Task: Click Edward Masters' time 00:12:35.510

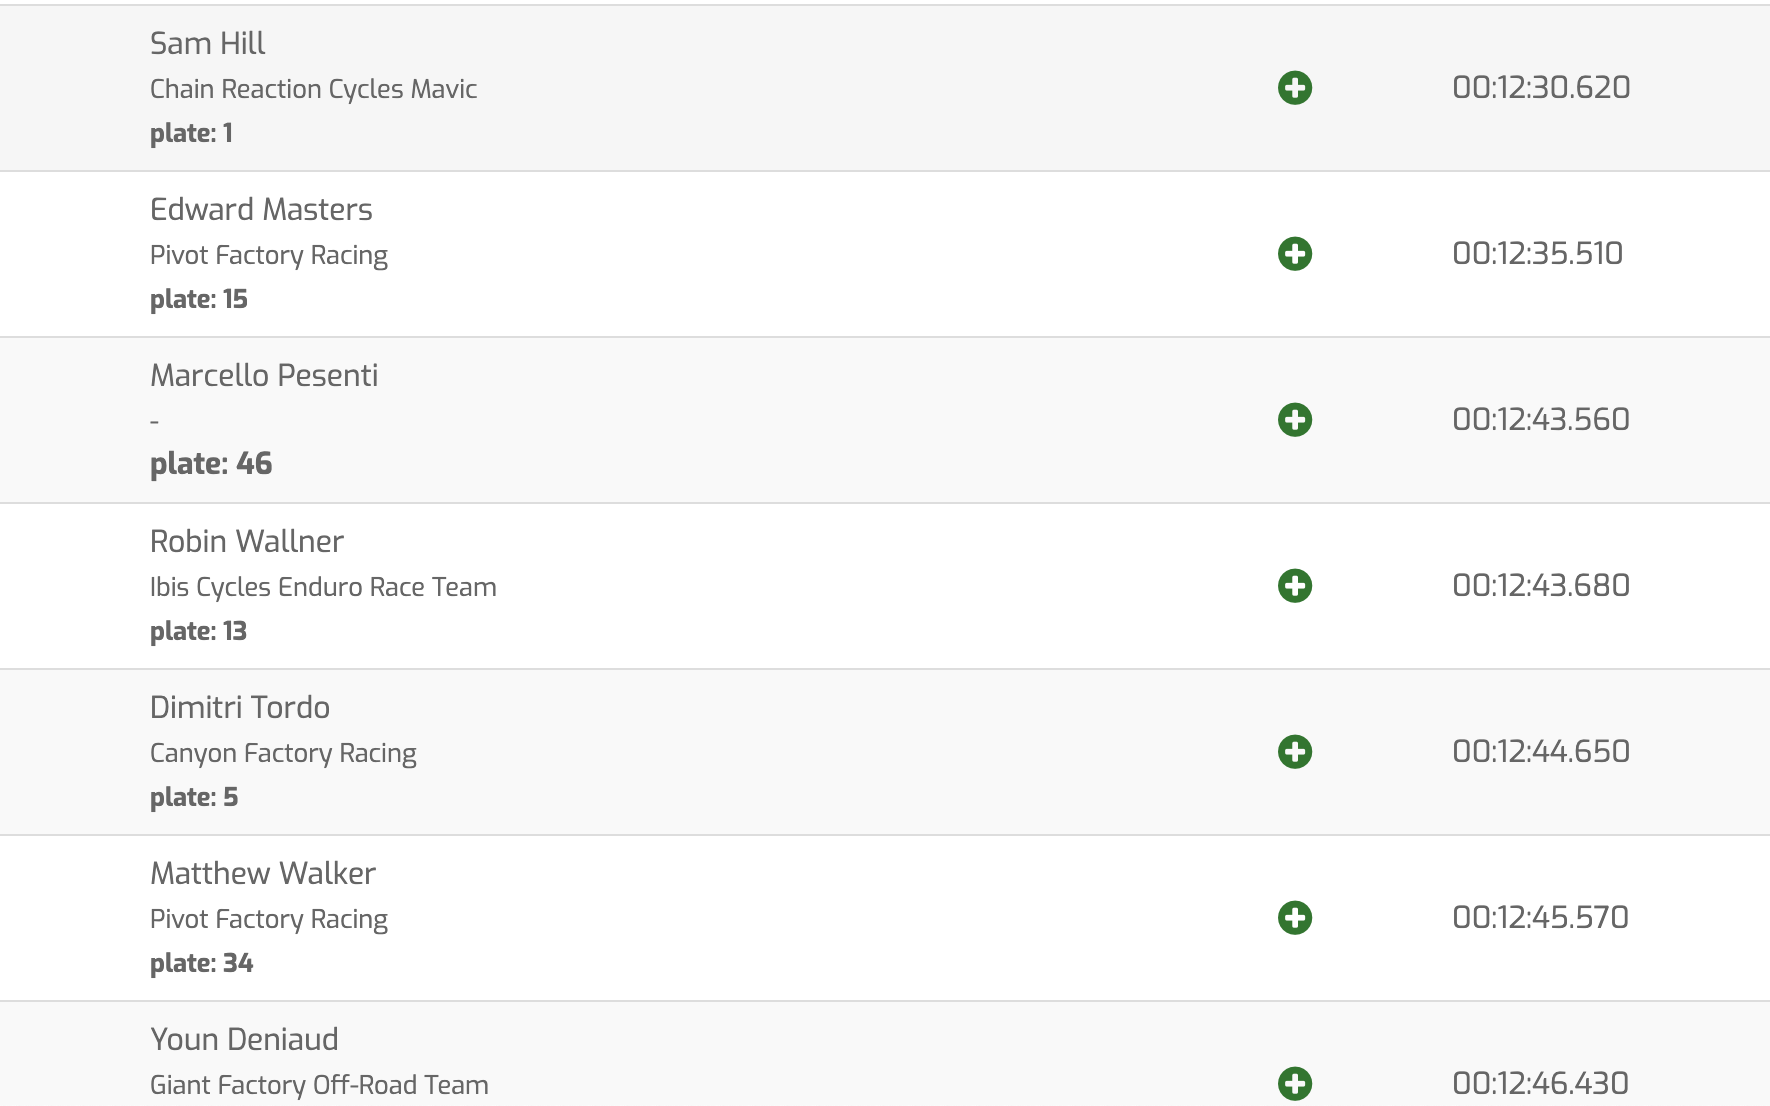Action: point(1537,253)
